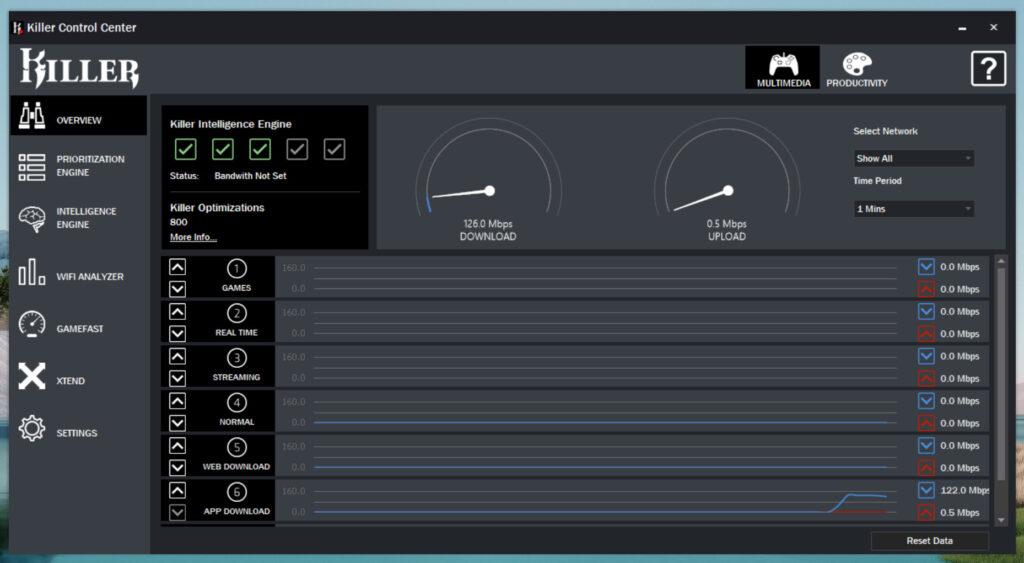Viewport: 1024px width, 563px height.
Task: Open the More Info link
Action: point(193,237)
